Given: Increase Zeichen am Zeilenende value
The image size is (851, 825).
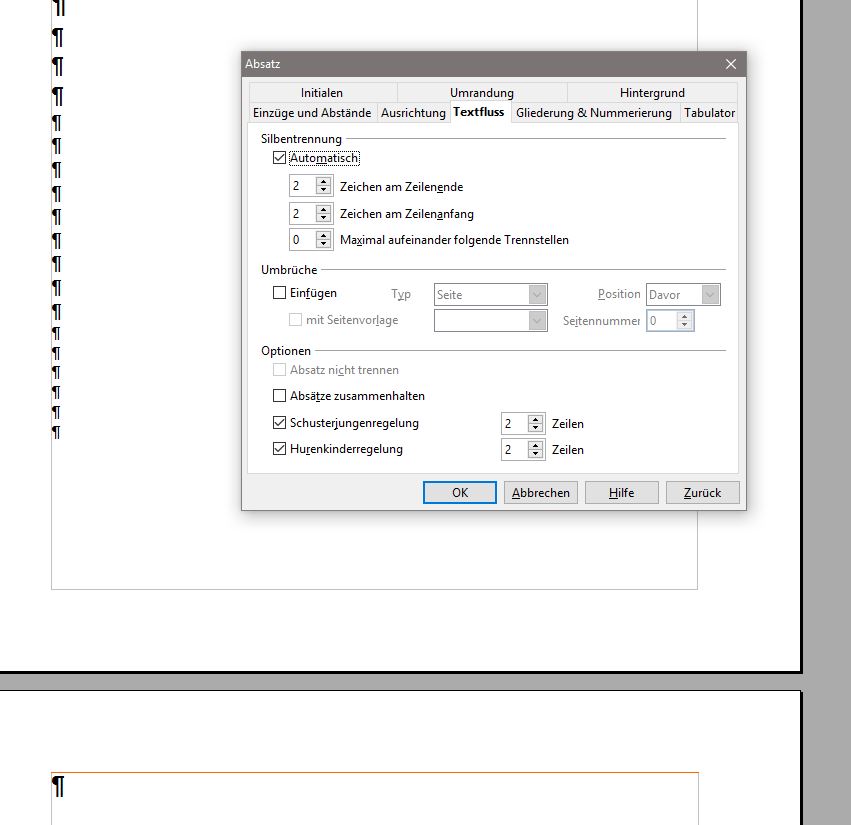Looking at the screenshot, I should pos(323,182).
